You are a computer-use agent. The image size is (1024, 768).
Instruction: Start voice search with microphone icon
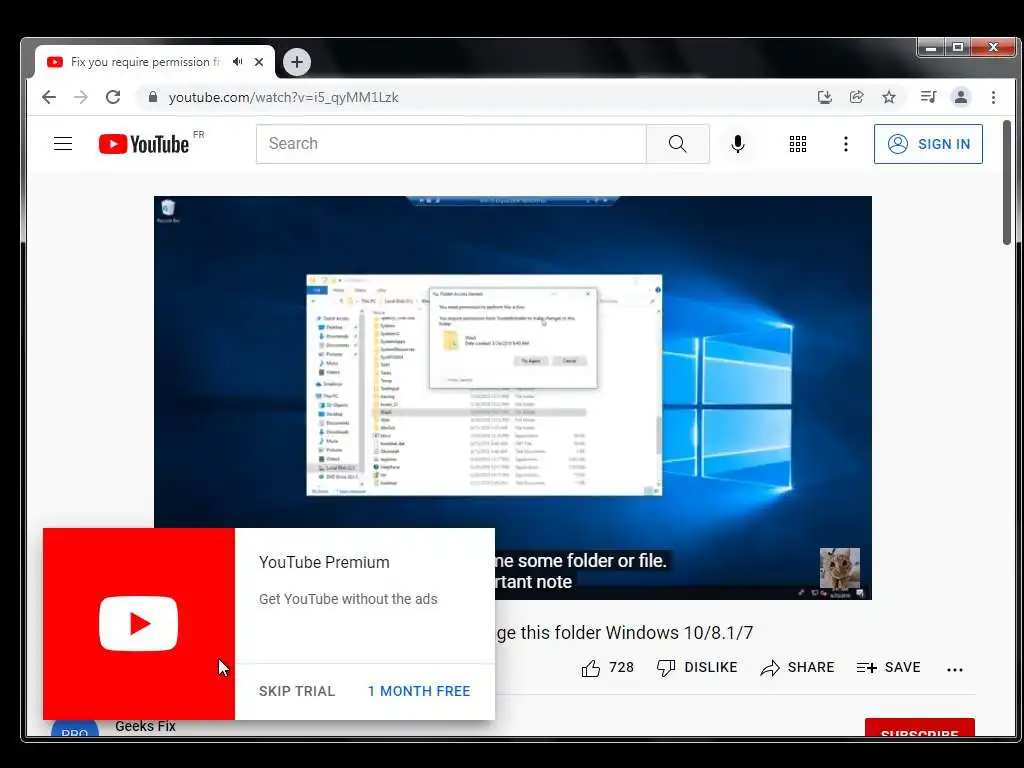click(737, 144)
